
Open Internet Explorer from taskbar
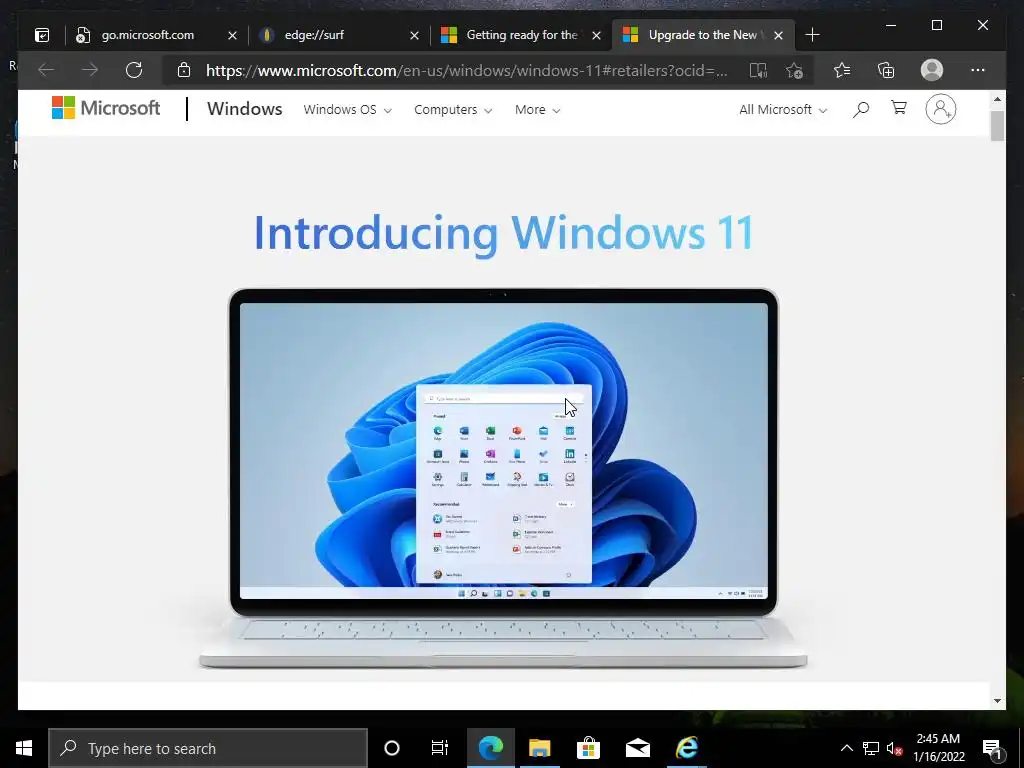686,748
